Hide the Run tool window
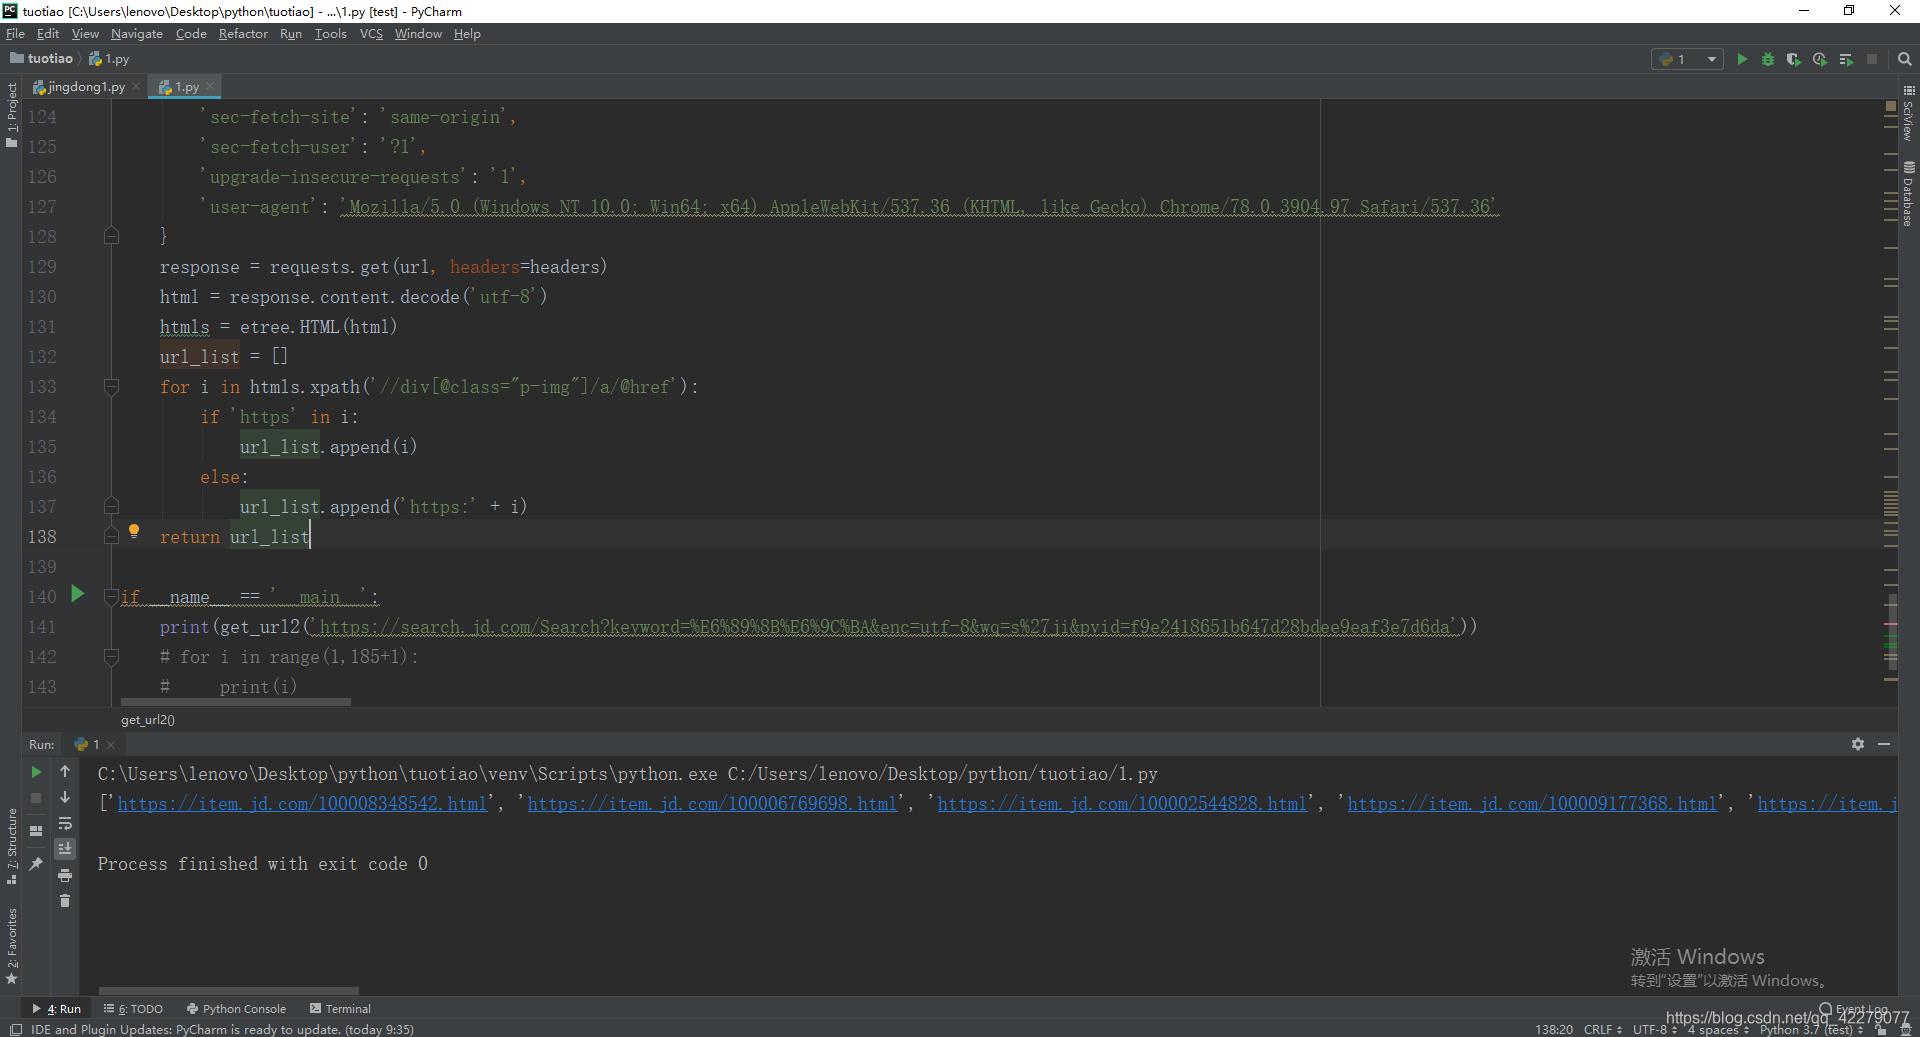The height and width of the screenshot is (1037, 1920). [x=1884, y=744]
